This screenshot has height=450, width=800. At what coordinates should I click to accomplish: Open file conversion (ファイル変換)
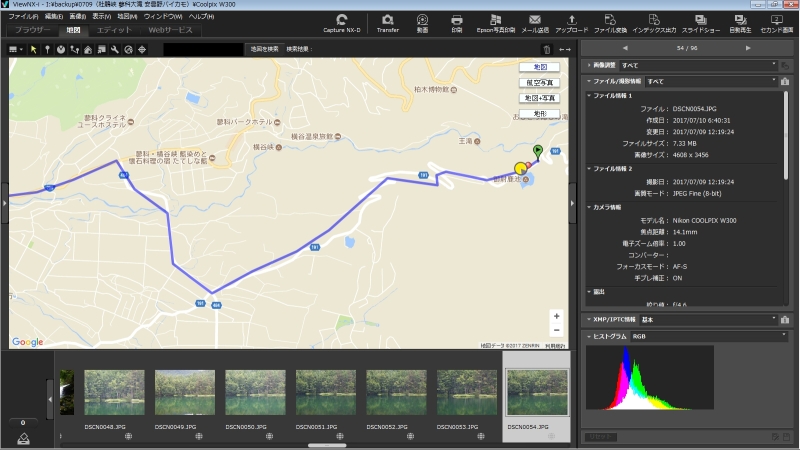[x=610, y=23]
